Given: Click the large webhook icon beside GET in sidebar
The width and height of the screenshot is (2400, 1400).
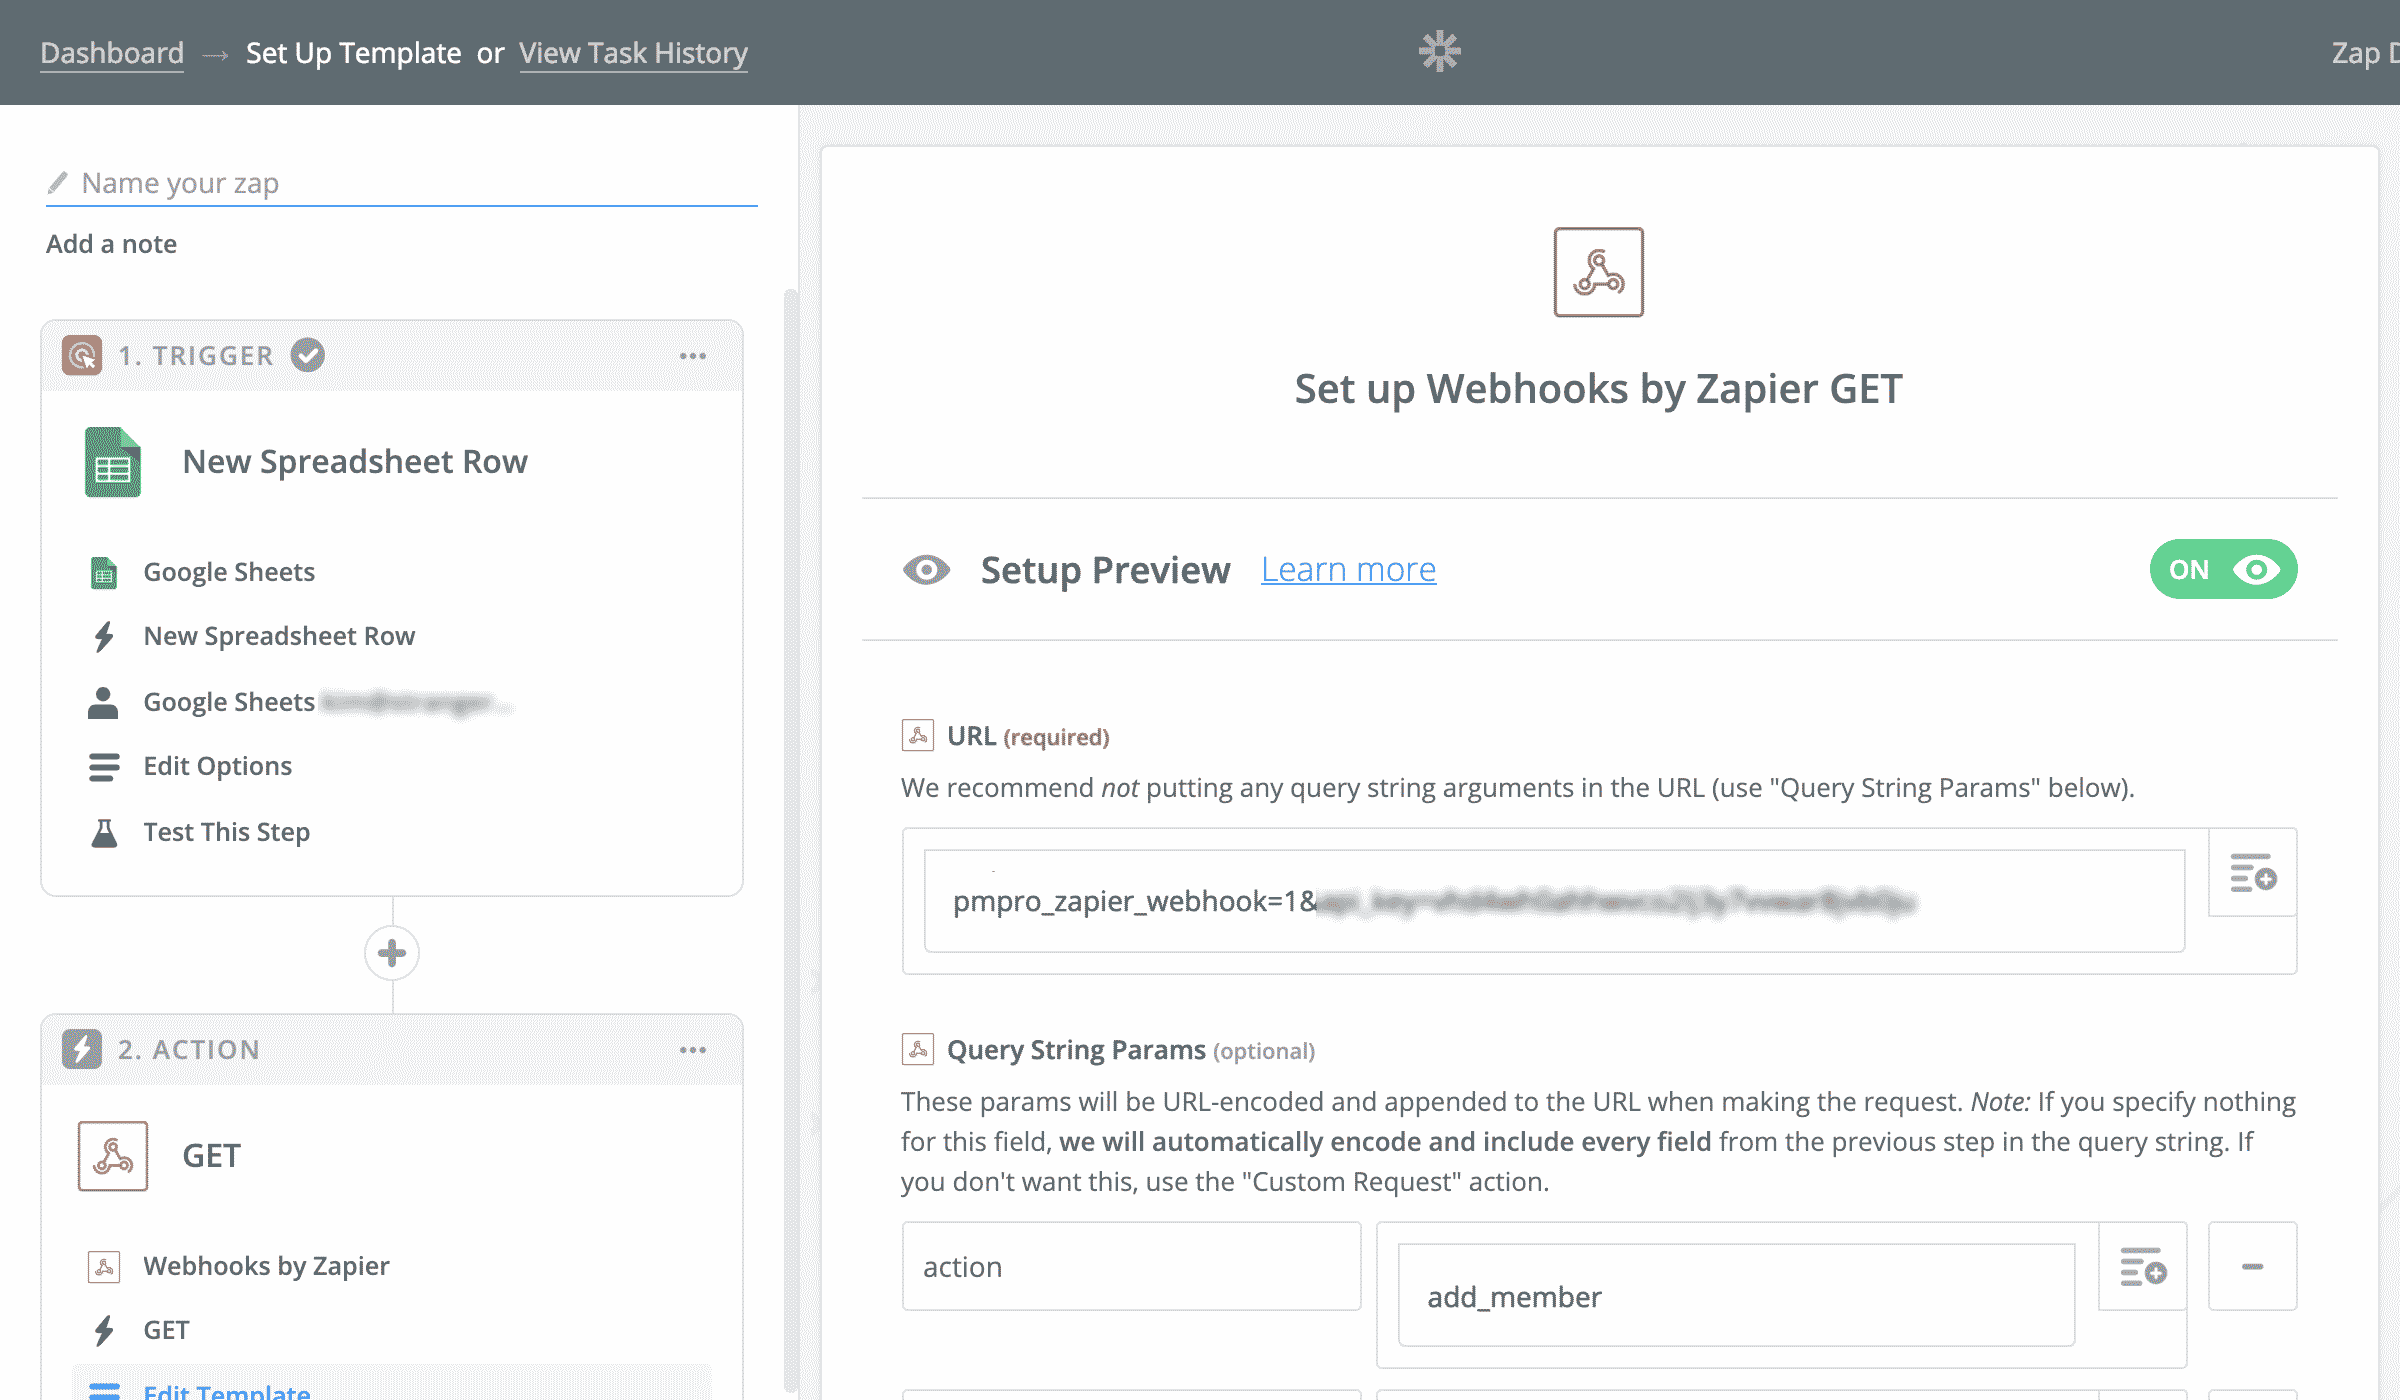Looking at the screenshot, I should 113,1156.
